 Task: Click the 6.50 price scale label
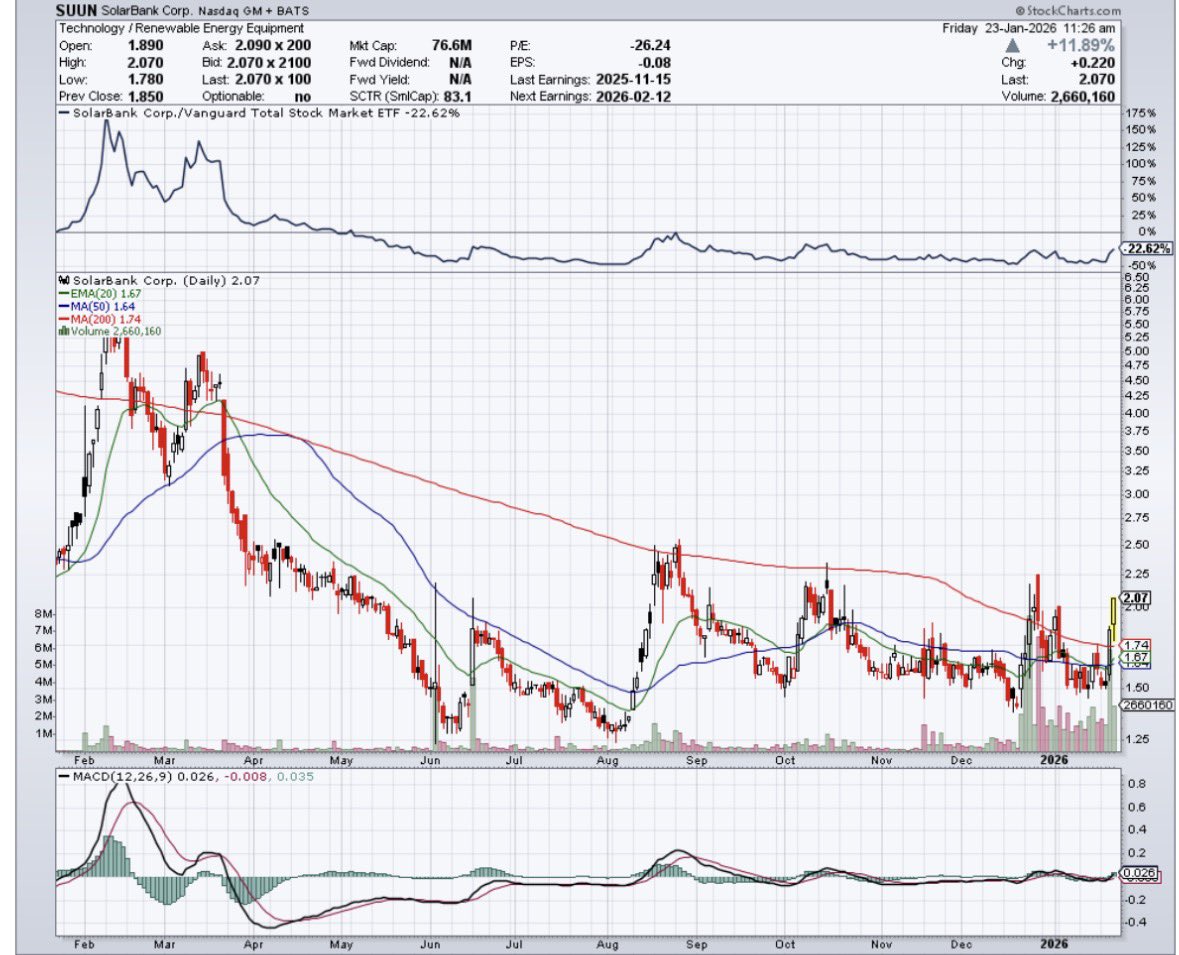pyautogui.click(x=1138, y=277)
